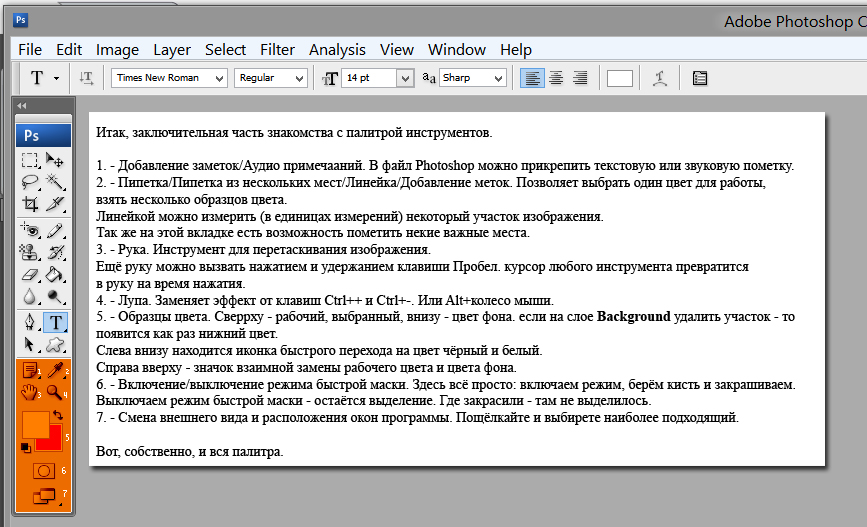Center the text alignment
Screen dimensions: 867x527
556,78
